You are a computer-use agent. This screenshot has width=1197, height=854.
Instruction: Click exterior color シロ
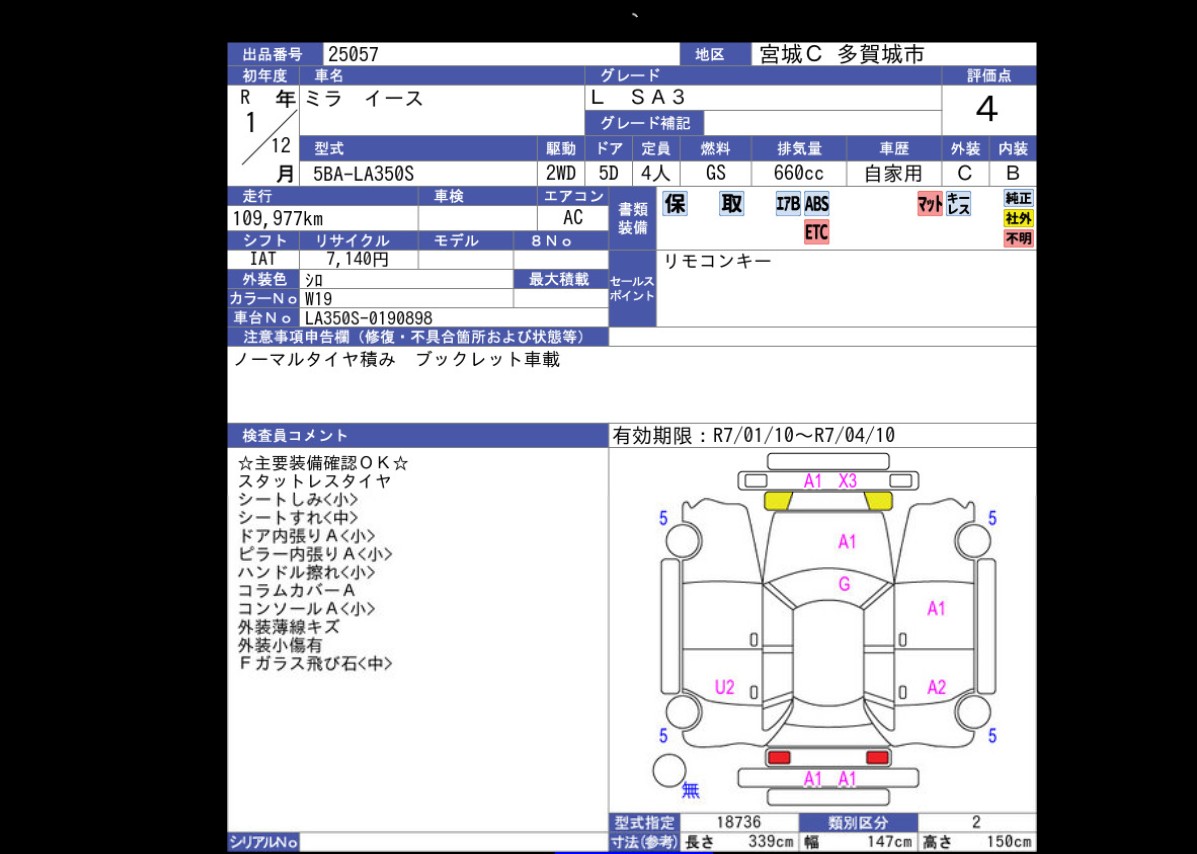click(314, 280)
